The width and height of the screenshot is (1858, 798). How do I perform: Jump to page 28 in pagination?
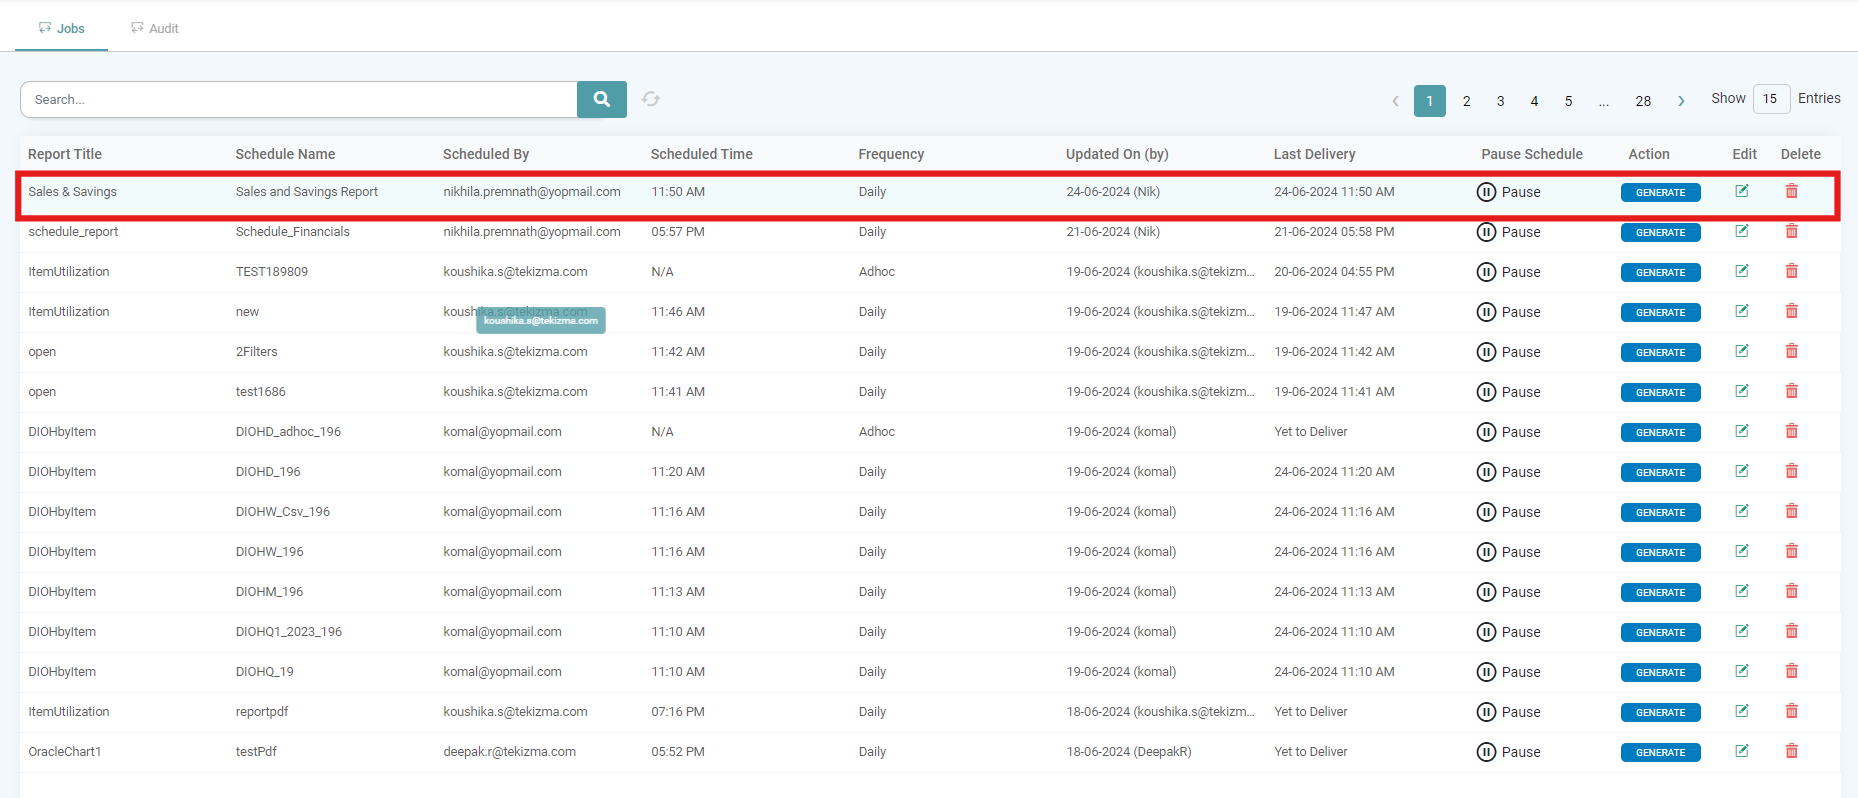click(x=1642, y=101)
